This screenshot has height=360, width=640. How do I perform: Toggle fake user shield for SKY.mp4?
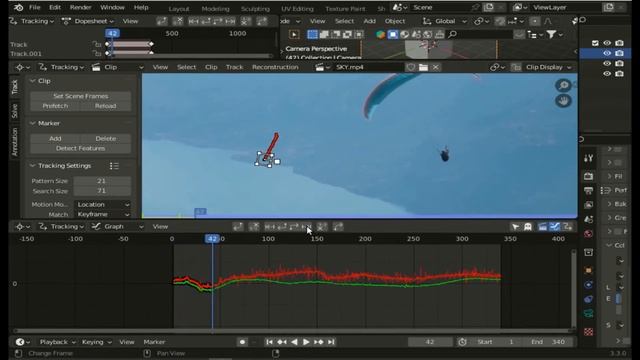point(411,67)
